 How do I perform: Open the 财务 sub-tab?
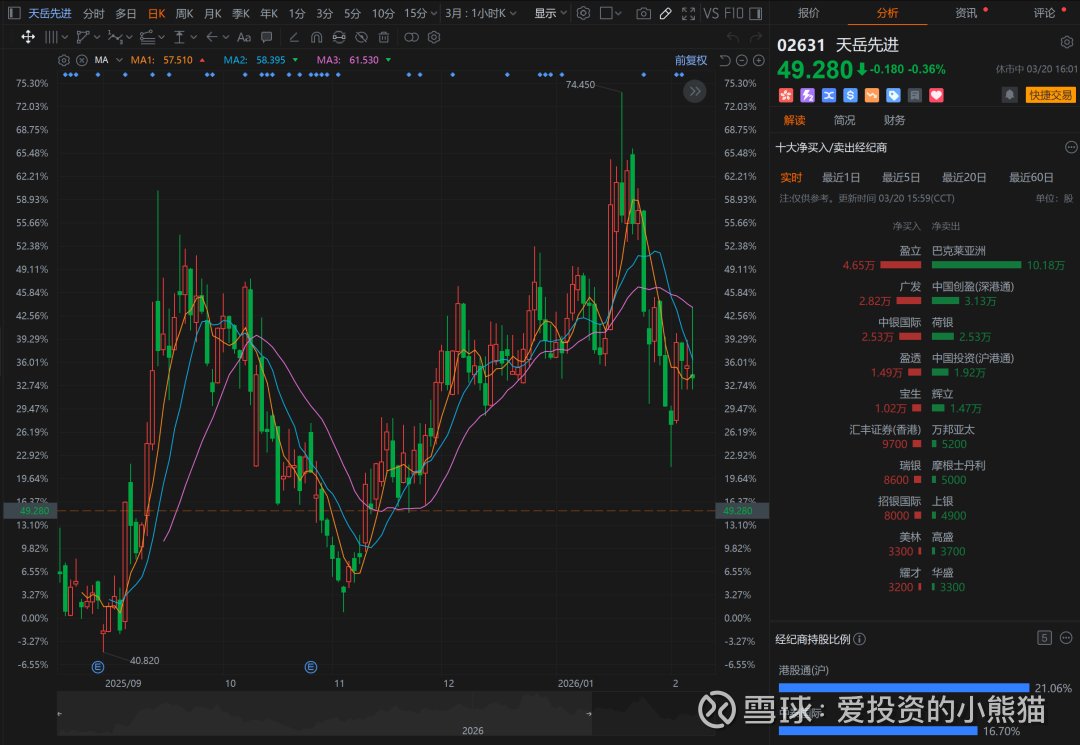(894, 120)
